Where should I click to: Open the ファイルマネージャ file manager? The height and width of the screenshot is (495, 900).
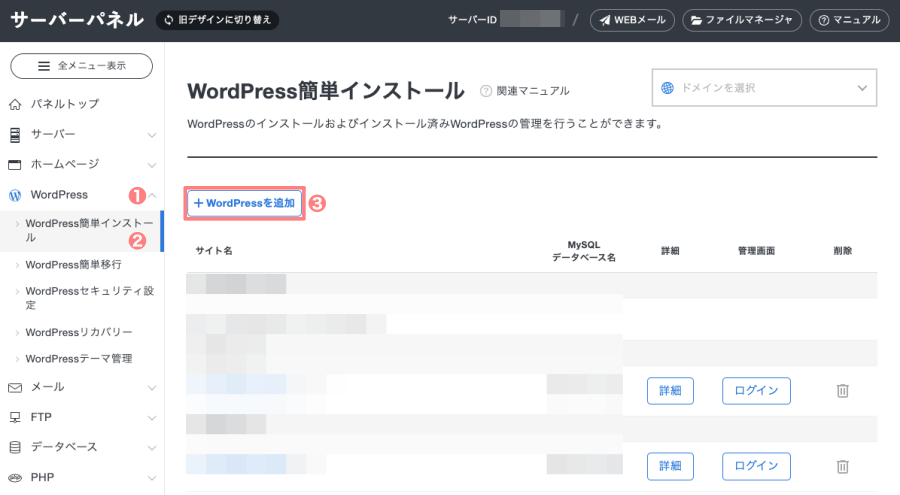[742, 20]
